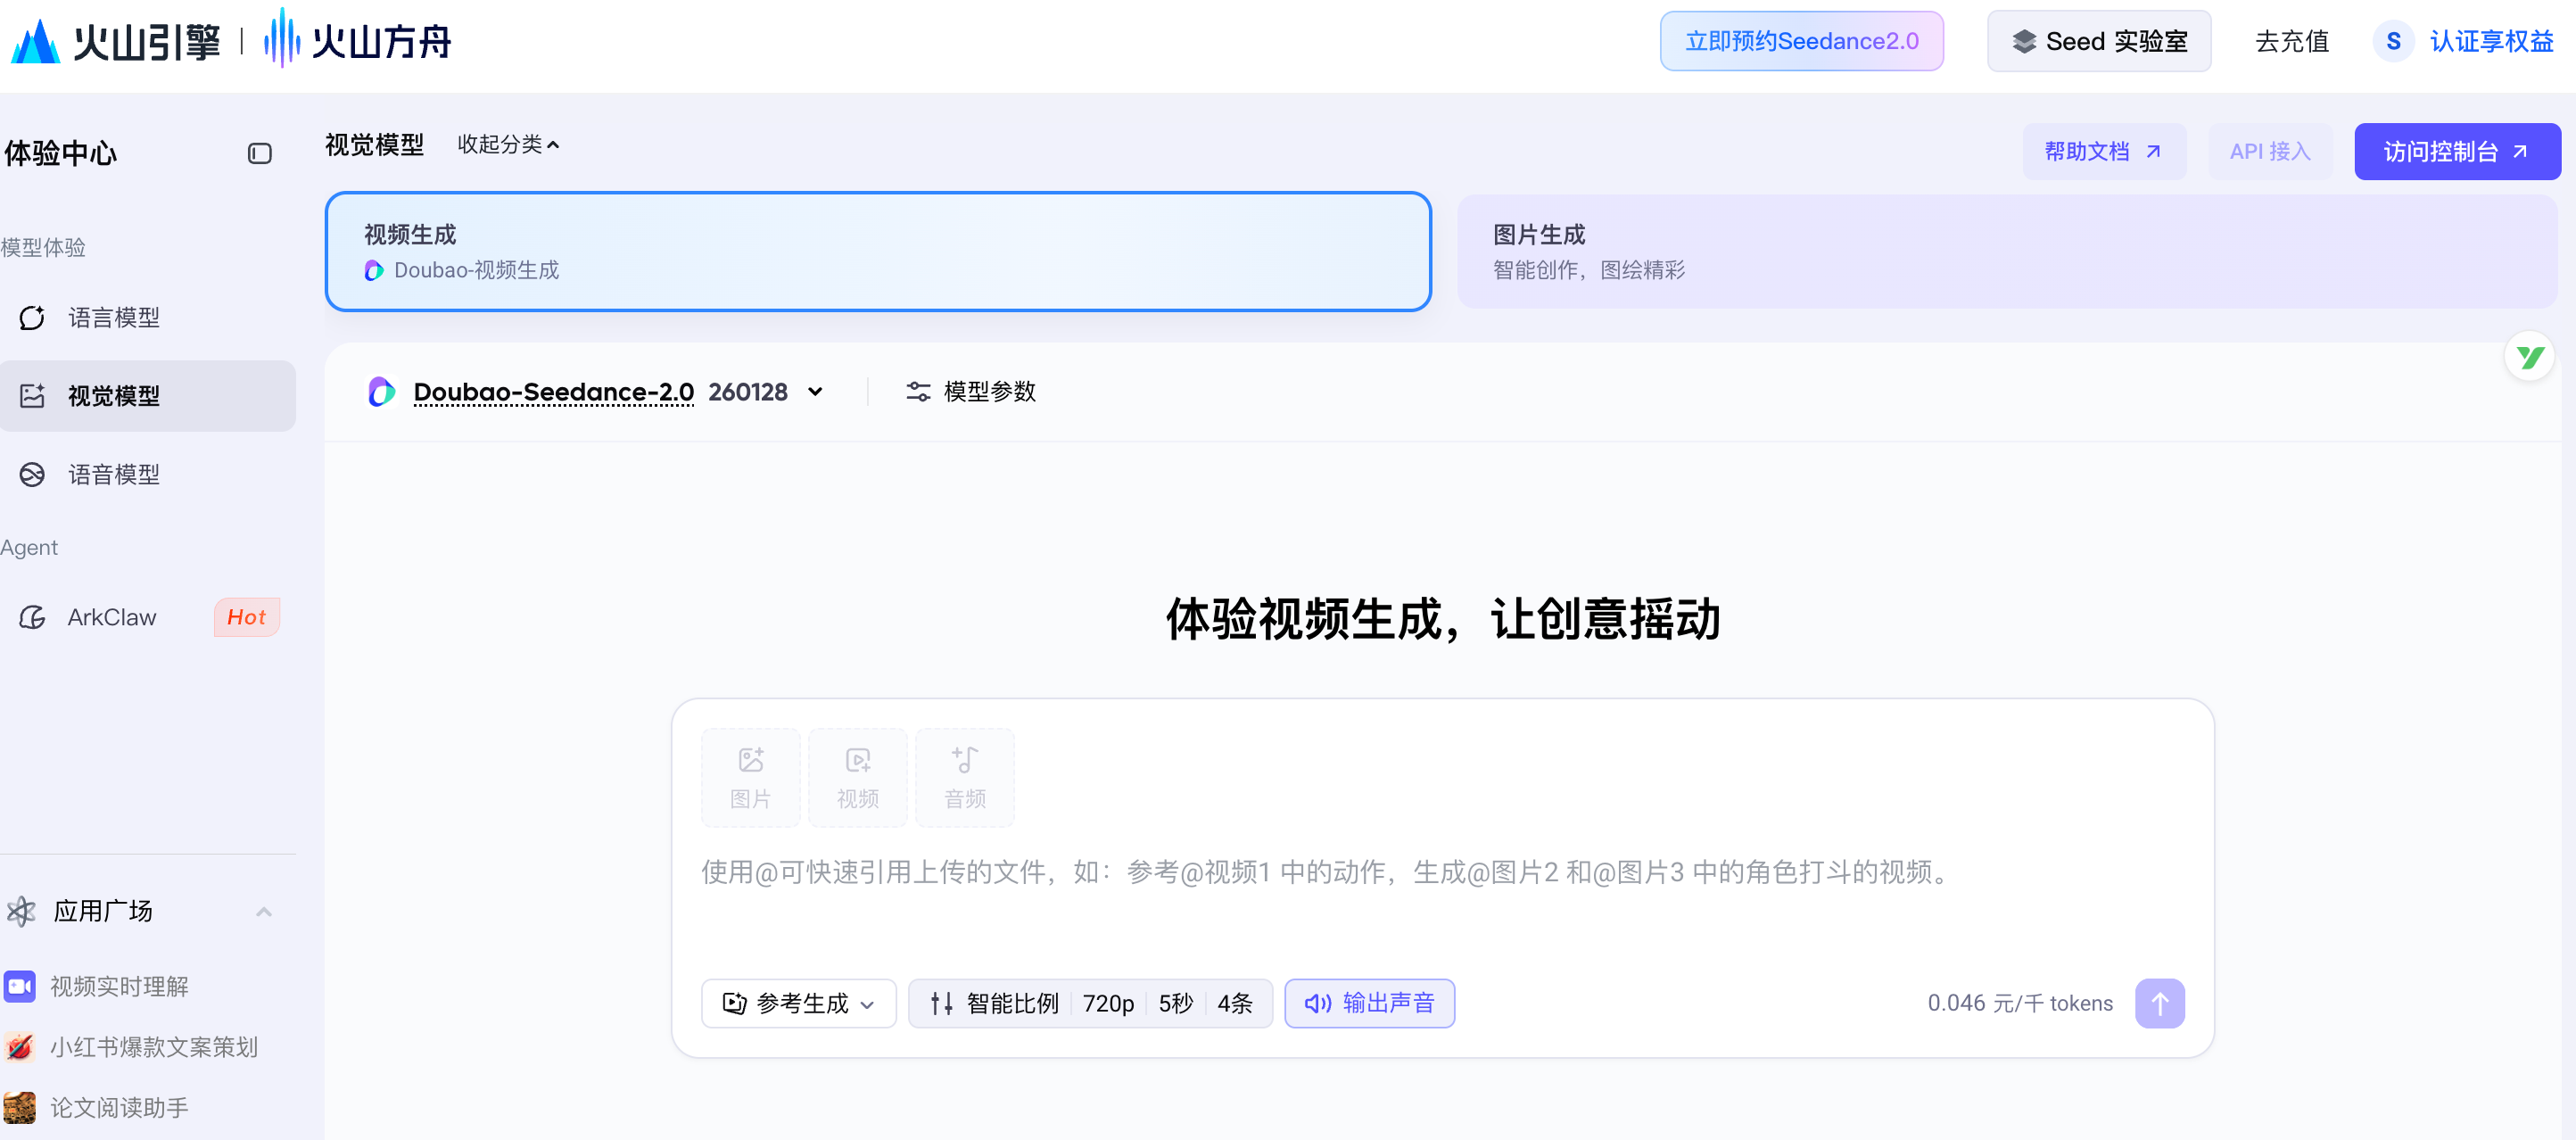The height and width of the screenshot is (1140, 2576).
Task: Click the green floating assistant icon
Action: pos(2529,357)
